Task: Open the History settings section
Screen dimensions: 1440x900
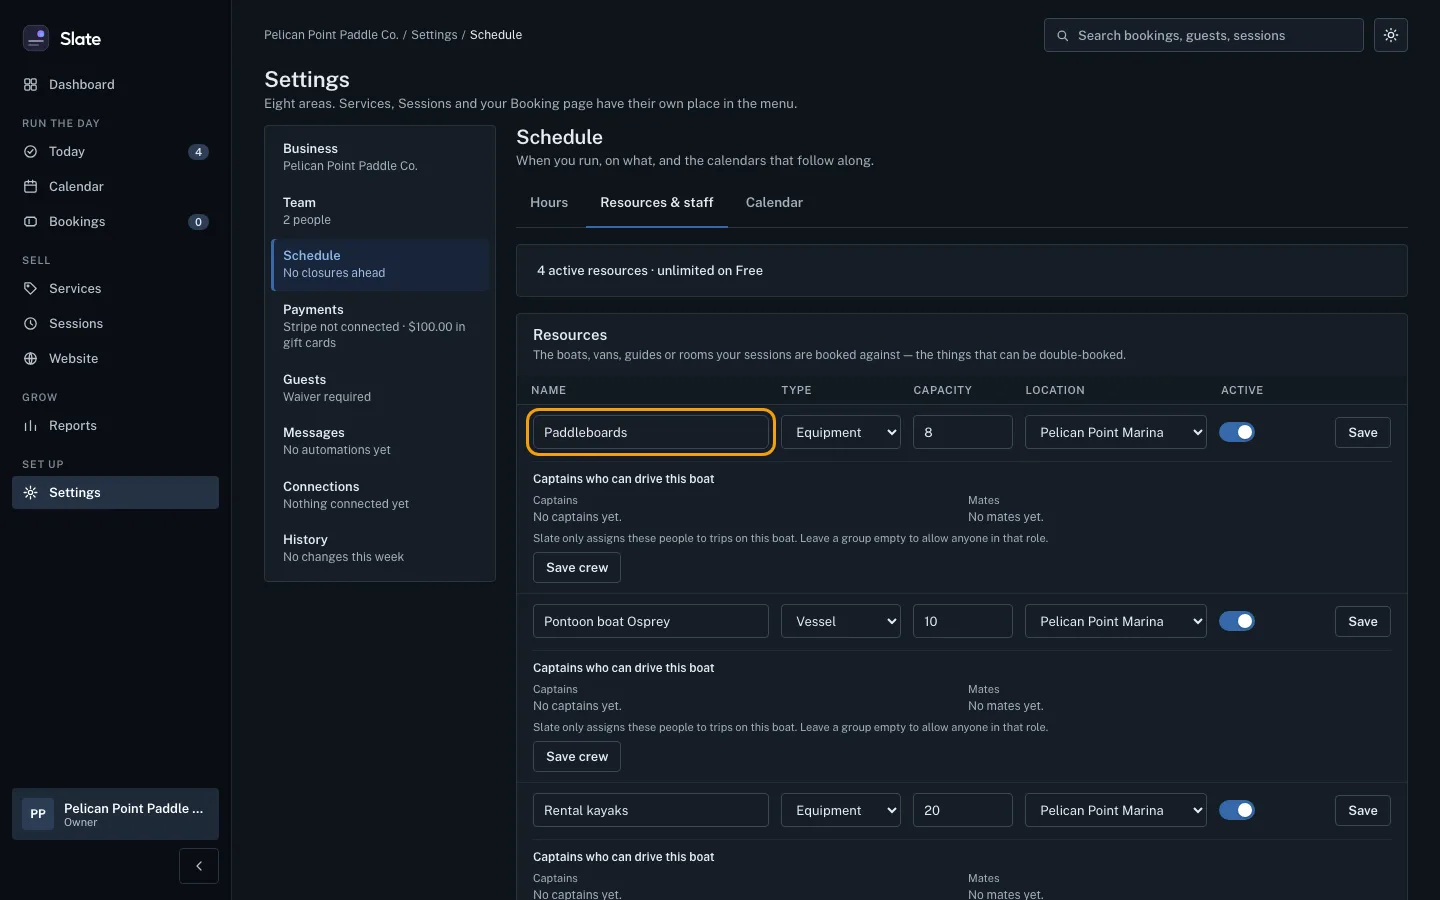Action: [380, 548]
